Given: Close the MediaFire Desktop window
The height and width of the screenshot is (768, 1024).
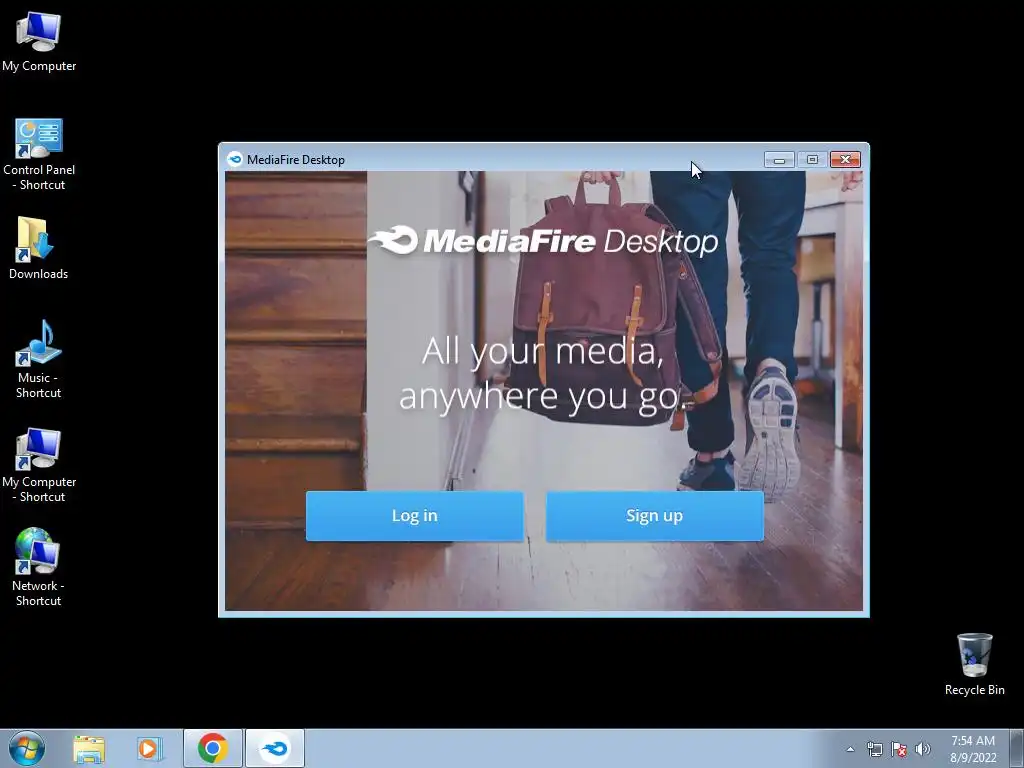Looking at the screenshot, I should coord(845,159).
